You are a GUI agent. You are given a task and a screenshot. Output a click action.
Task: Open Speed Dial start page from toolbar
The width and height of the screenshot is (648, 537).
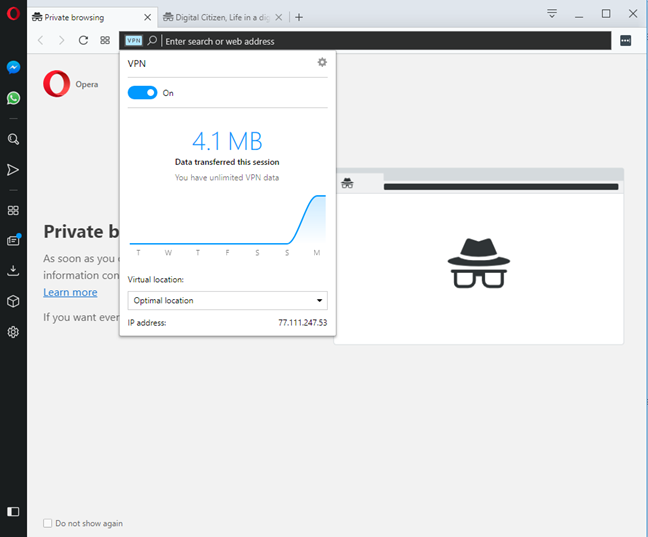105,41
